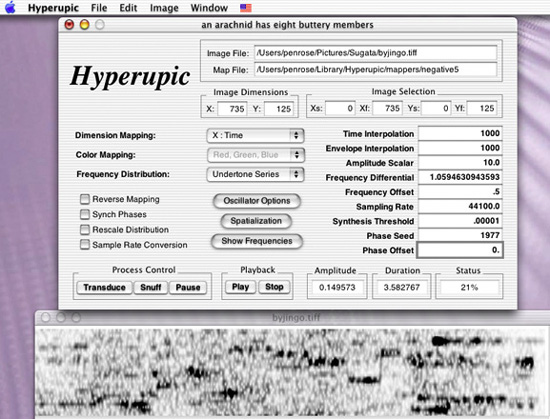Stop the playback
The image size is (550, 419).
(274, 287)
